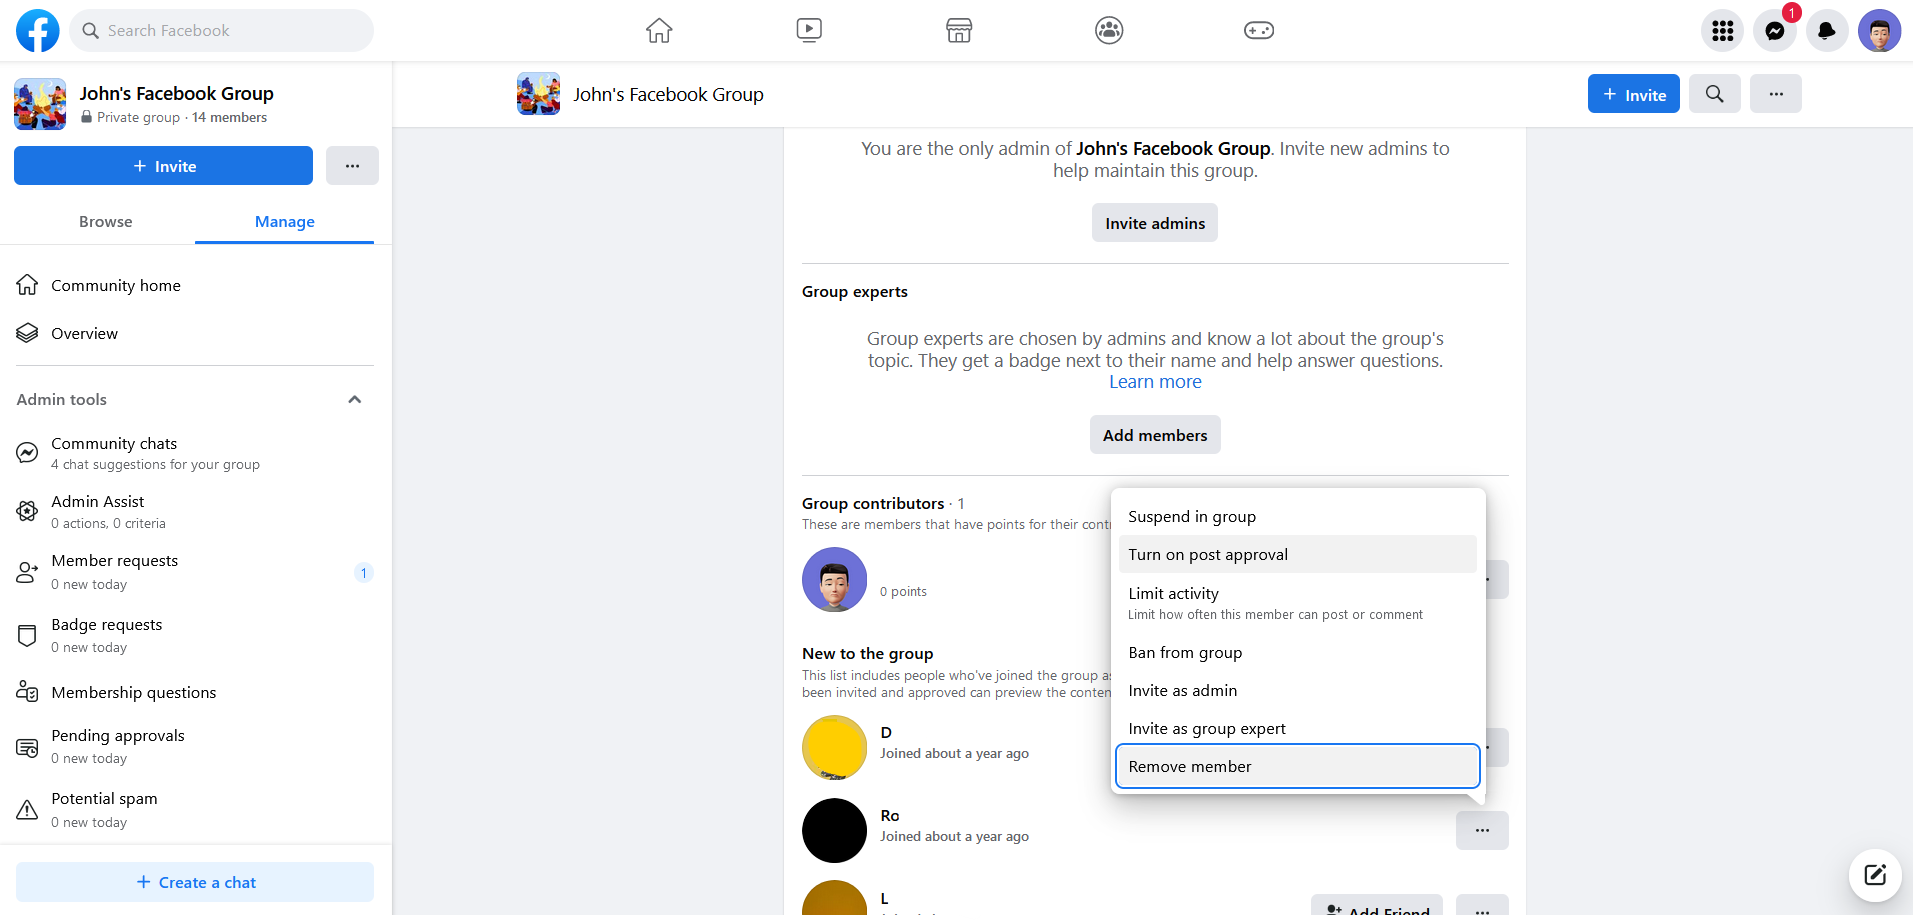Screen dimensions: 1913x920
Task: Switch to the Browse tab
Action: [x=106, y=221]
